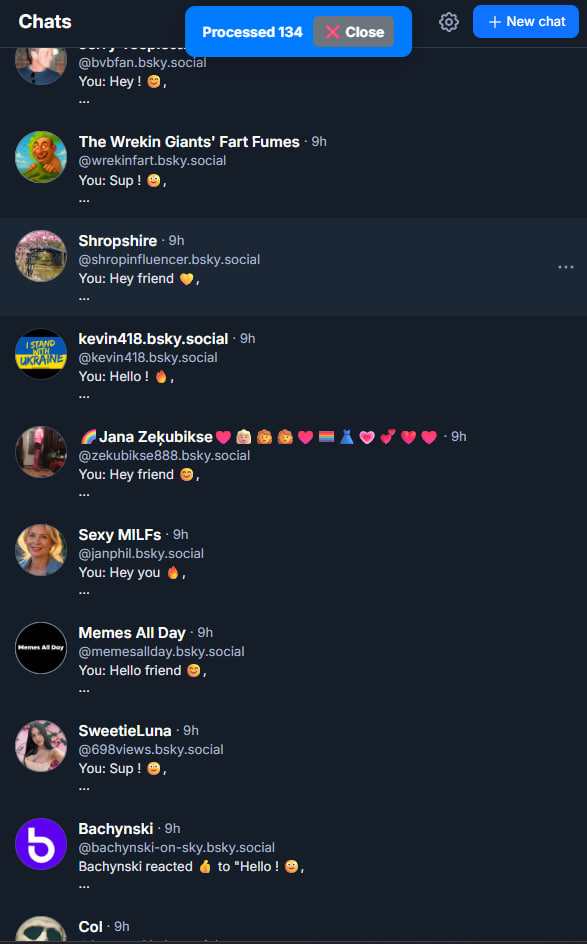The height and width of the screenshot is (944, 587).
Task: Open chat with kevin418.bsky.social
Action: coord(293,365)
